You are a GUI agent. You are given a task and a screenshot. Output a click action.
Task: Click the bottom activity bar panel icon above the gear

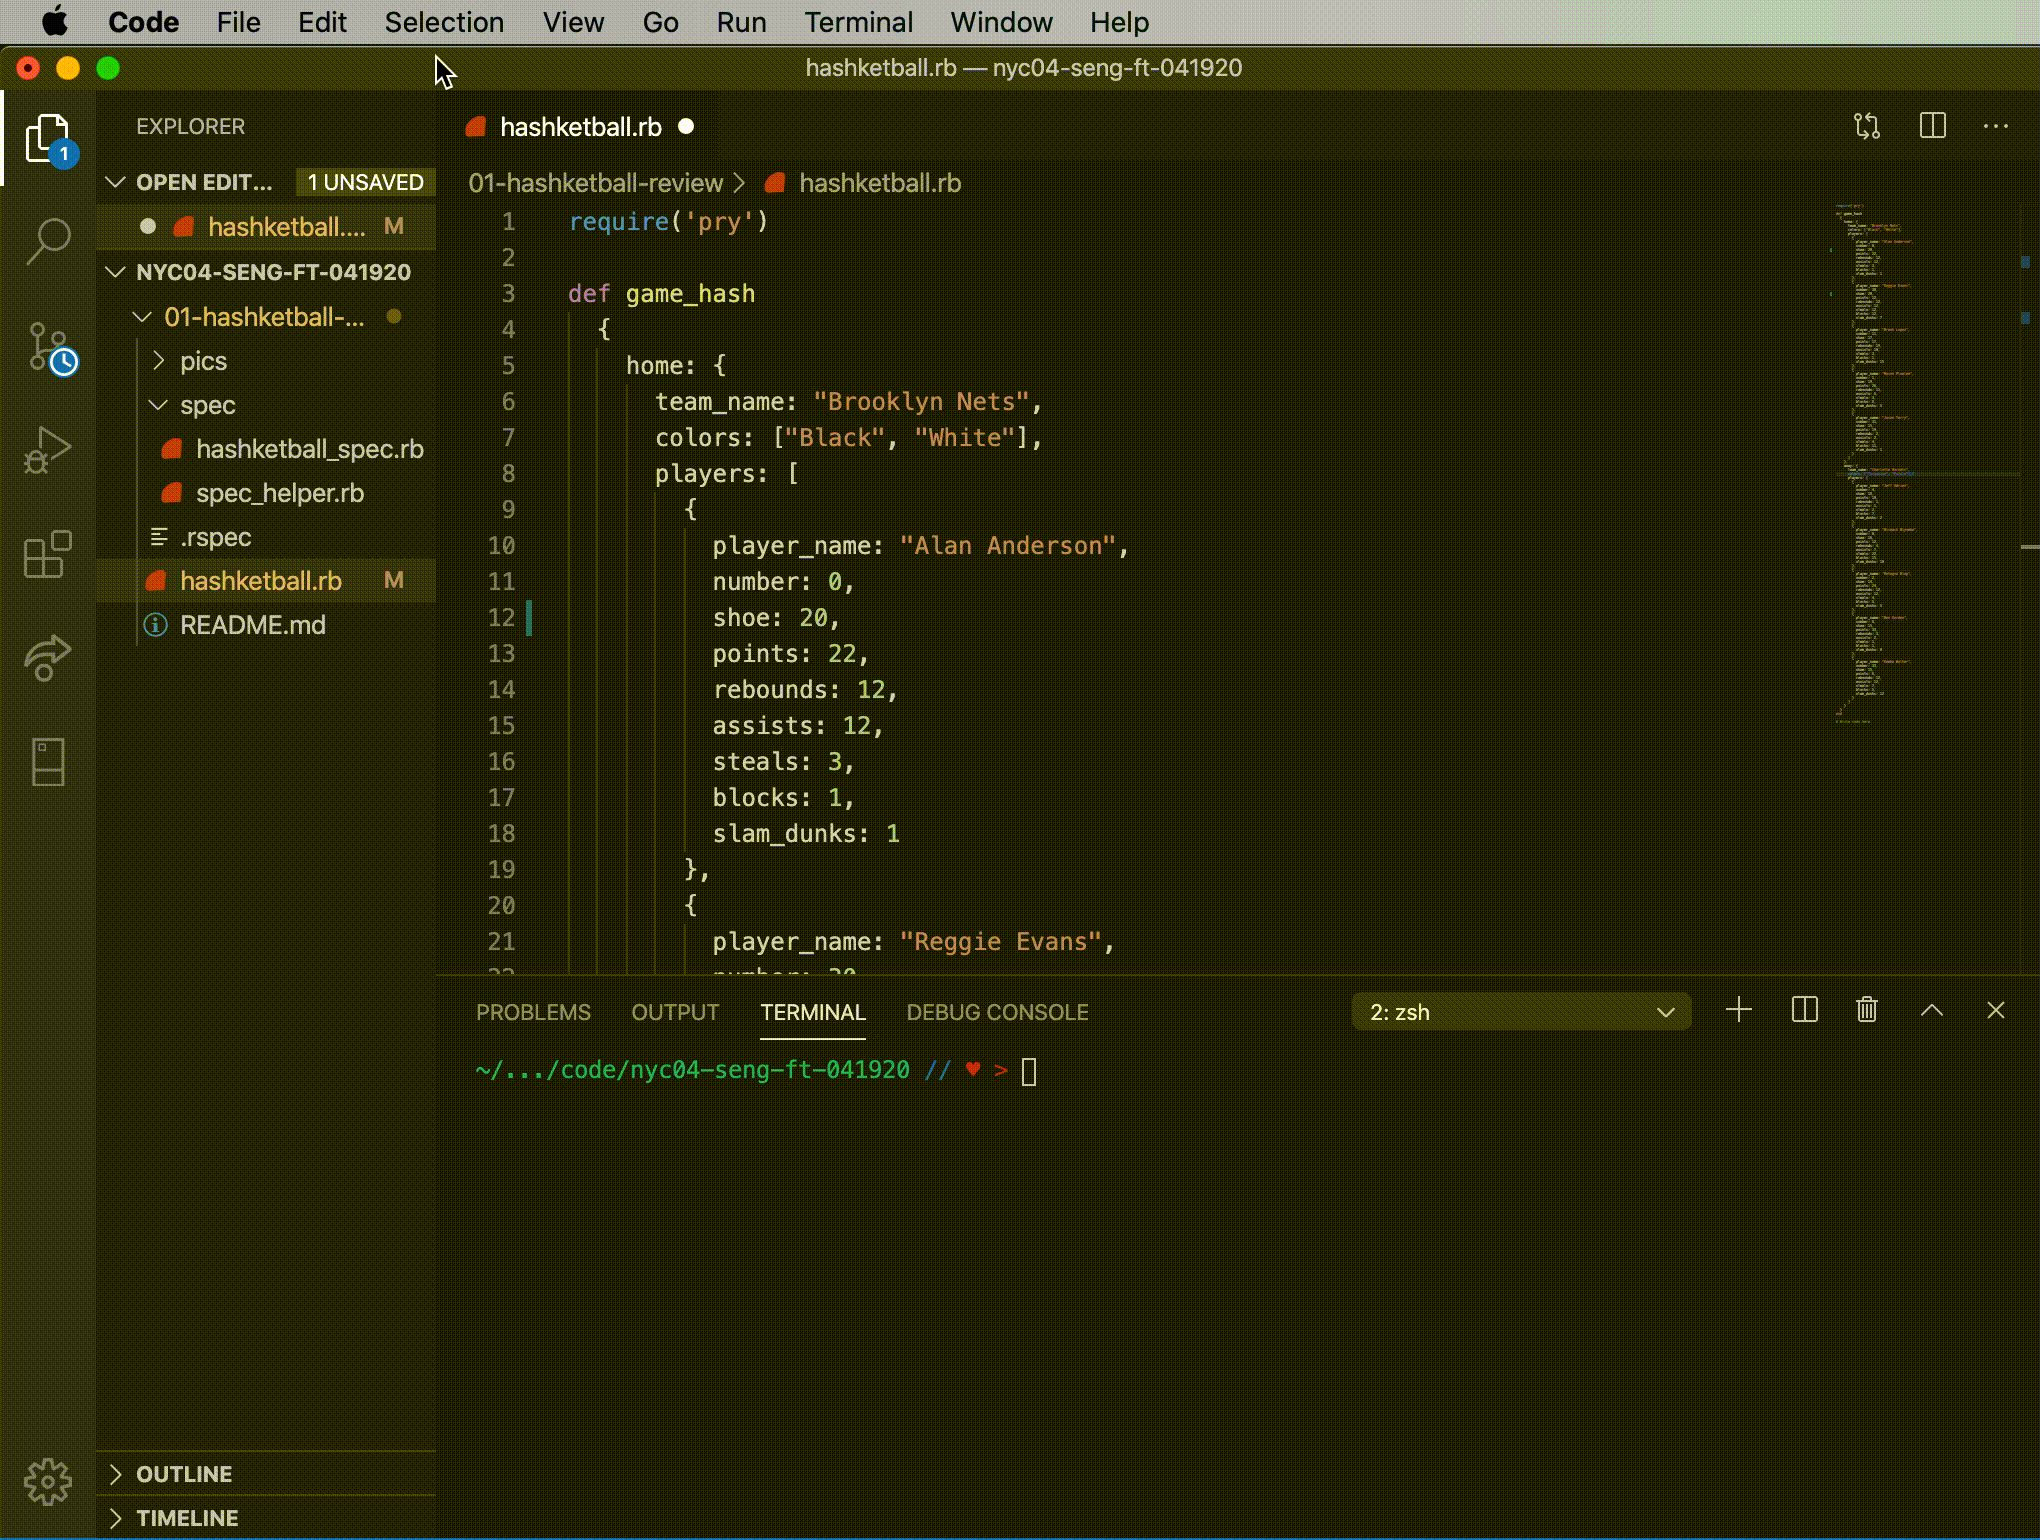(x=48, y=762)
